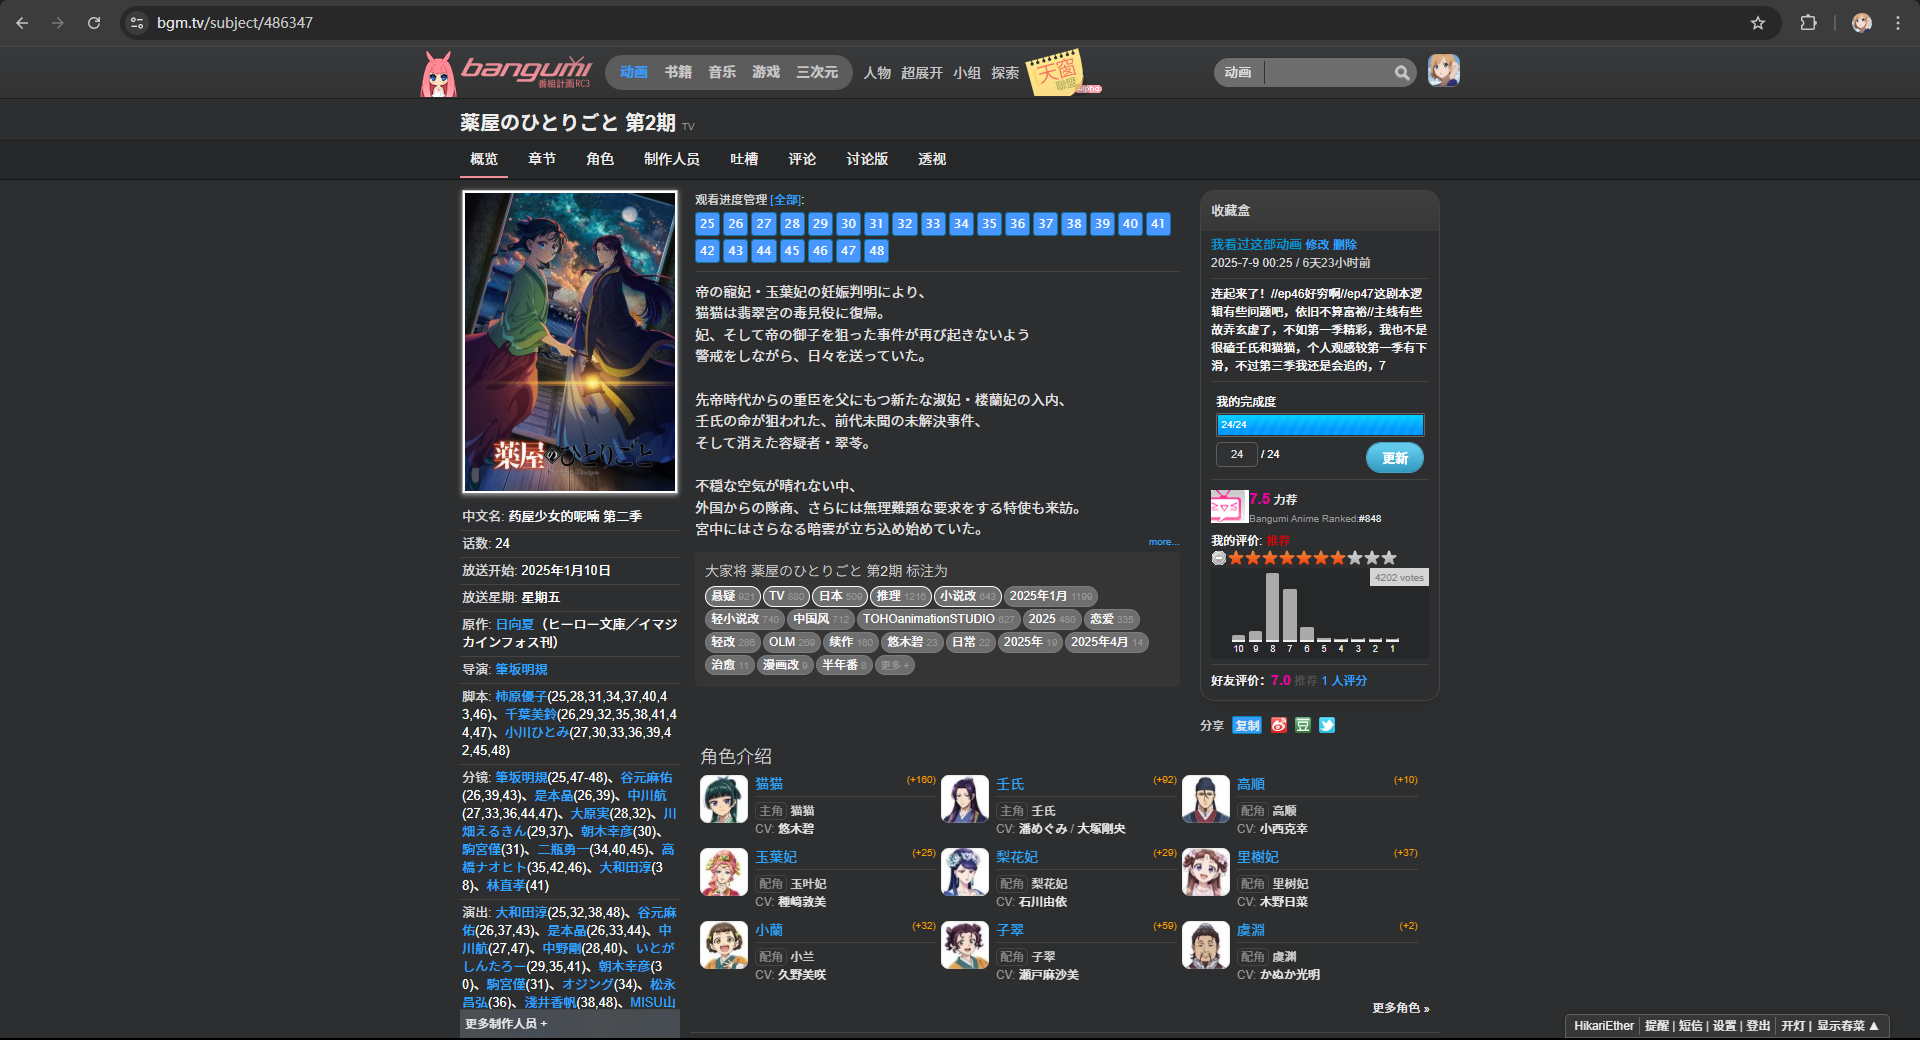Click 全部 progress management link

pos(786,200)
